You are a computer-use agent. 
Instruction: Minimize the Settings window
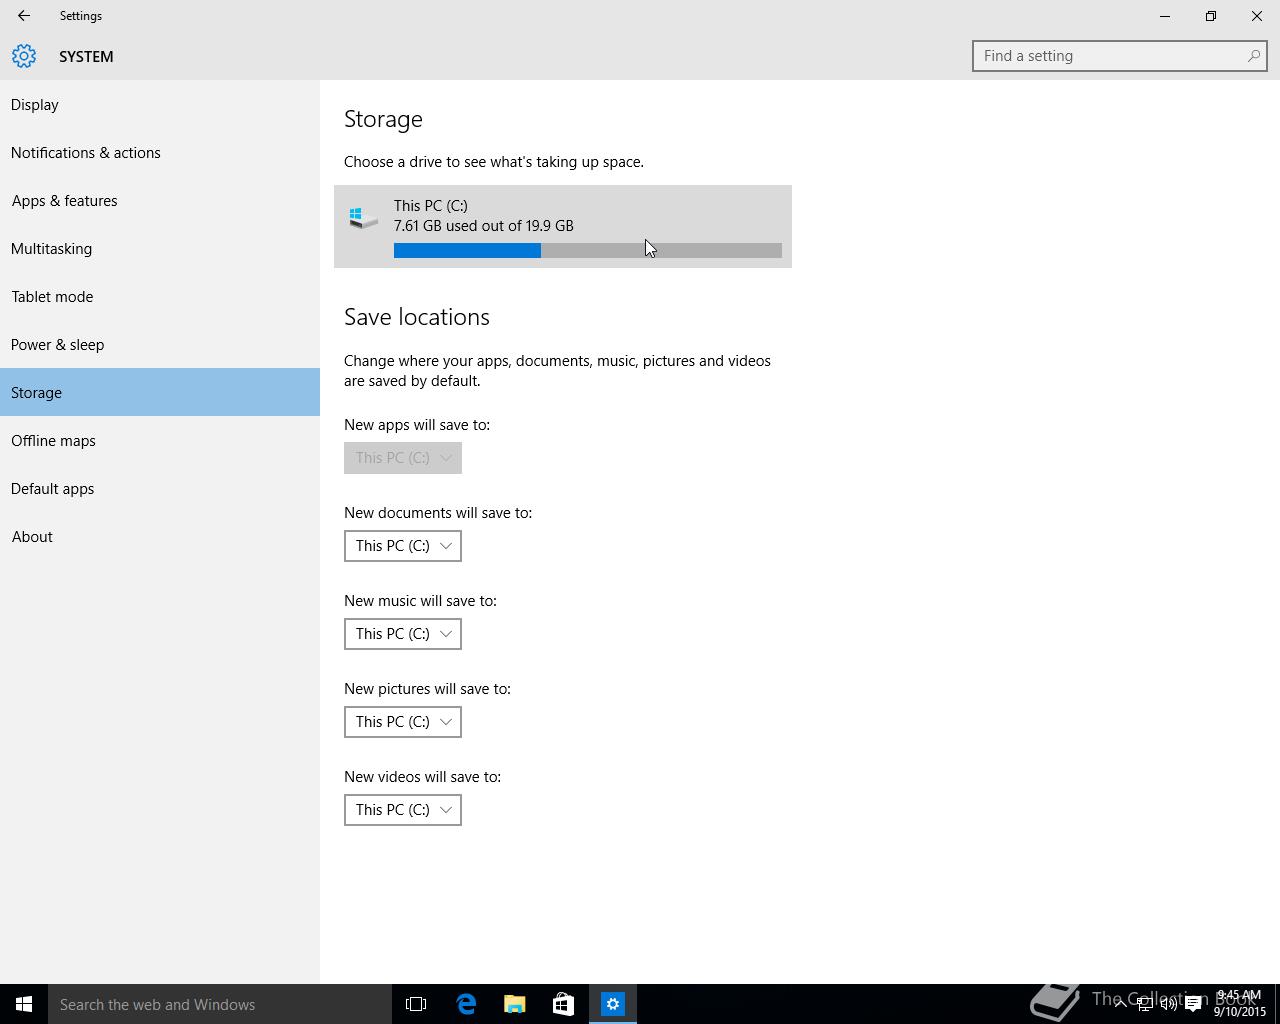point(1165,16)
